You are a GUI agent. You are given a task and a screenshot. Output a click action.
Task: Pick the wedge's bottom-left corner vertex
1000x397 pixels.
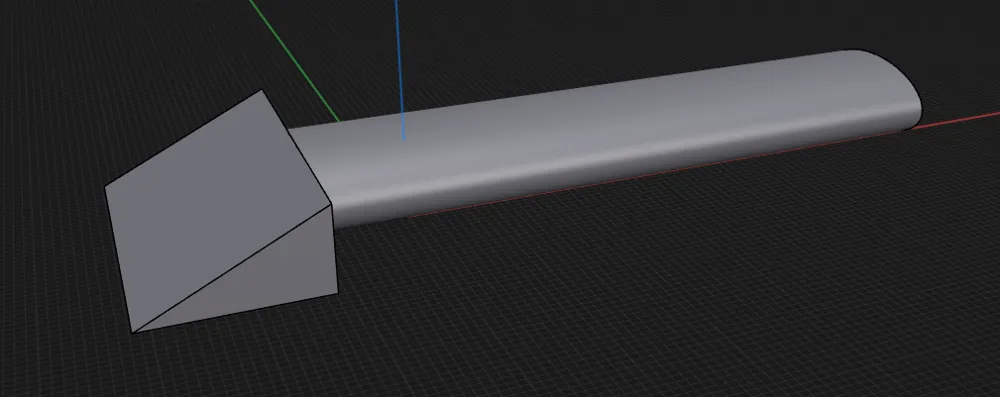(132, 332)
